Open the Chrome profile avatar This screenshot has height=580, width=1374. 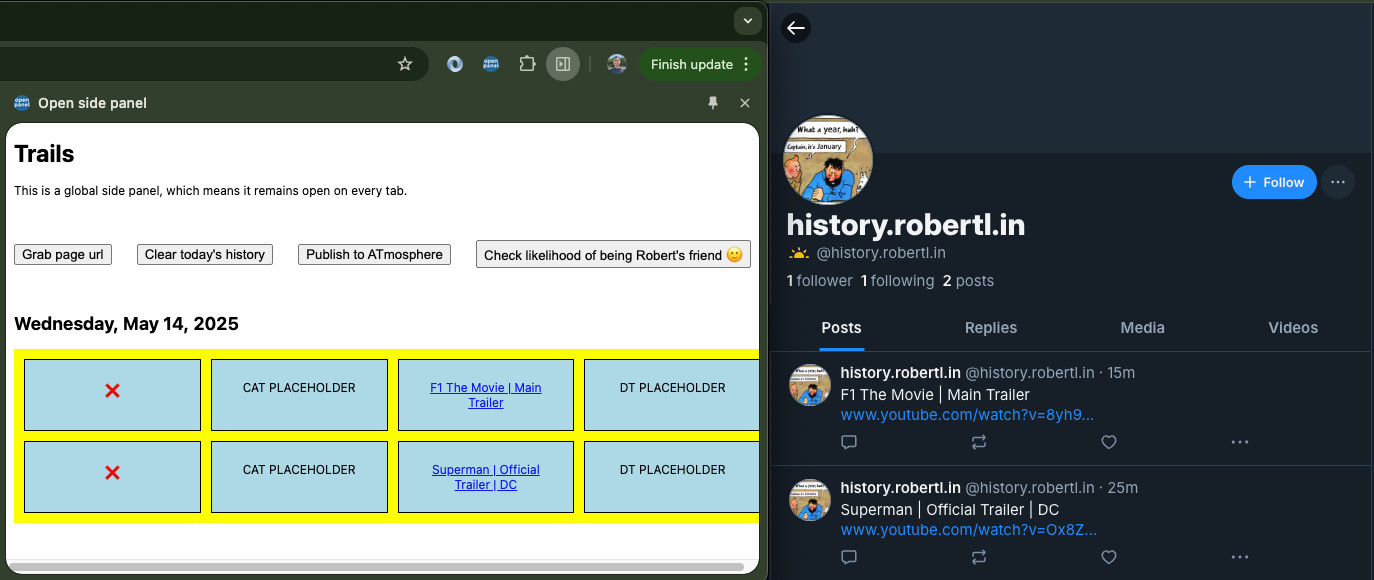[x=617, y=64]
